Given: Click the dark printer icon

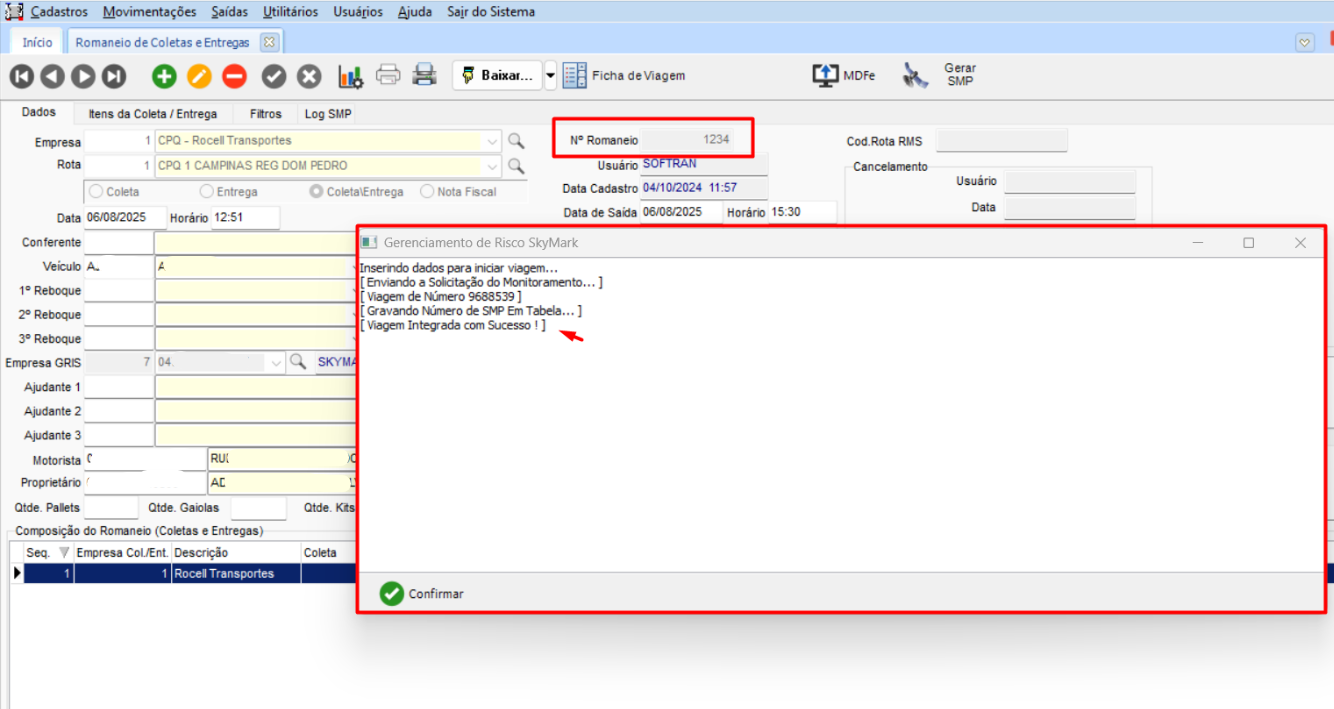Looking at the screenshot, I should [x=425, y=75].
